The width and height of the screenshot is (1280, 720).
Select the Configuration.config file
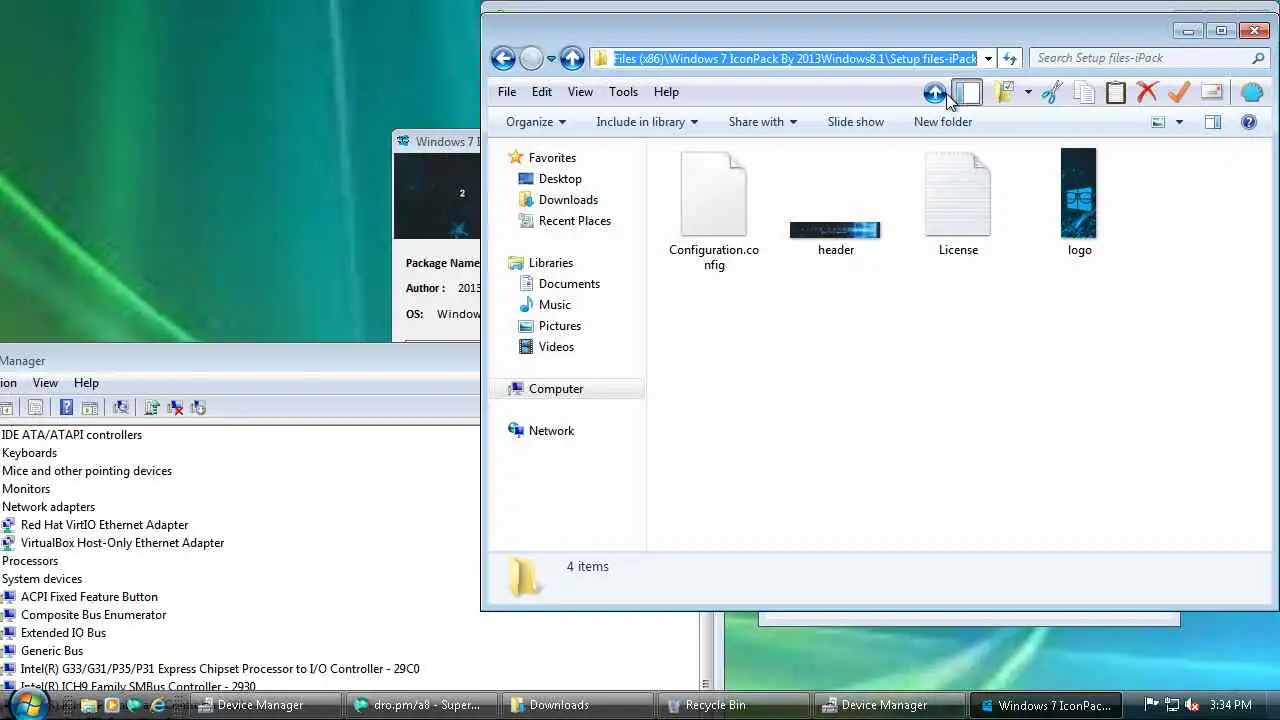pos(714,210)
